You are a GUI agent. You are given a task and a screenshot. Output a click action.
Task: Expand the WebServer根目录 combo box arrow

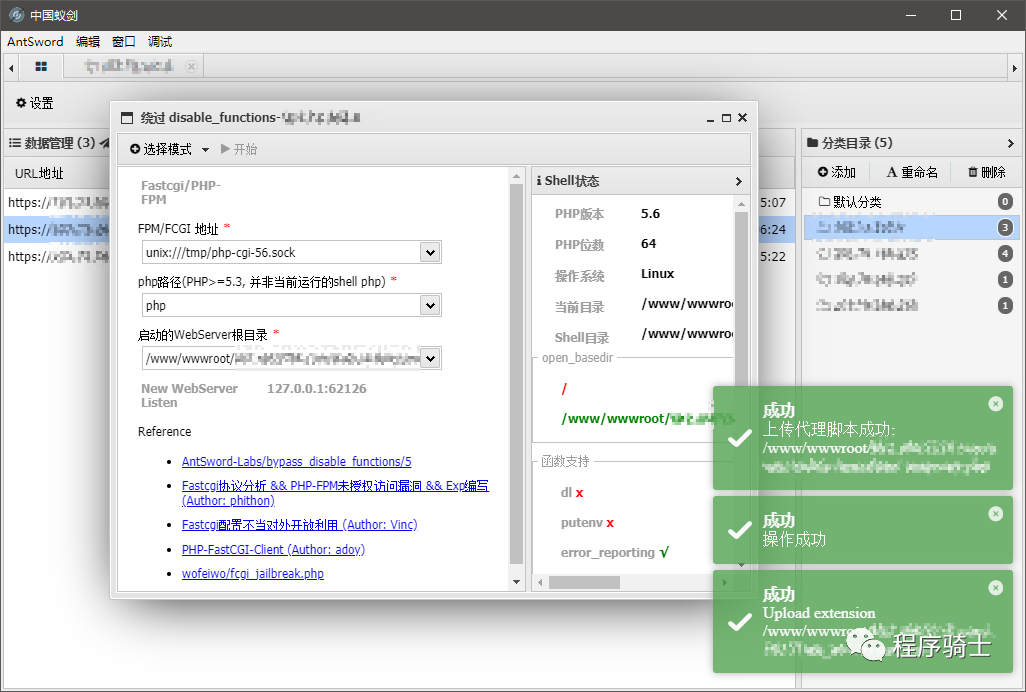tap(430, 358)
